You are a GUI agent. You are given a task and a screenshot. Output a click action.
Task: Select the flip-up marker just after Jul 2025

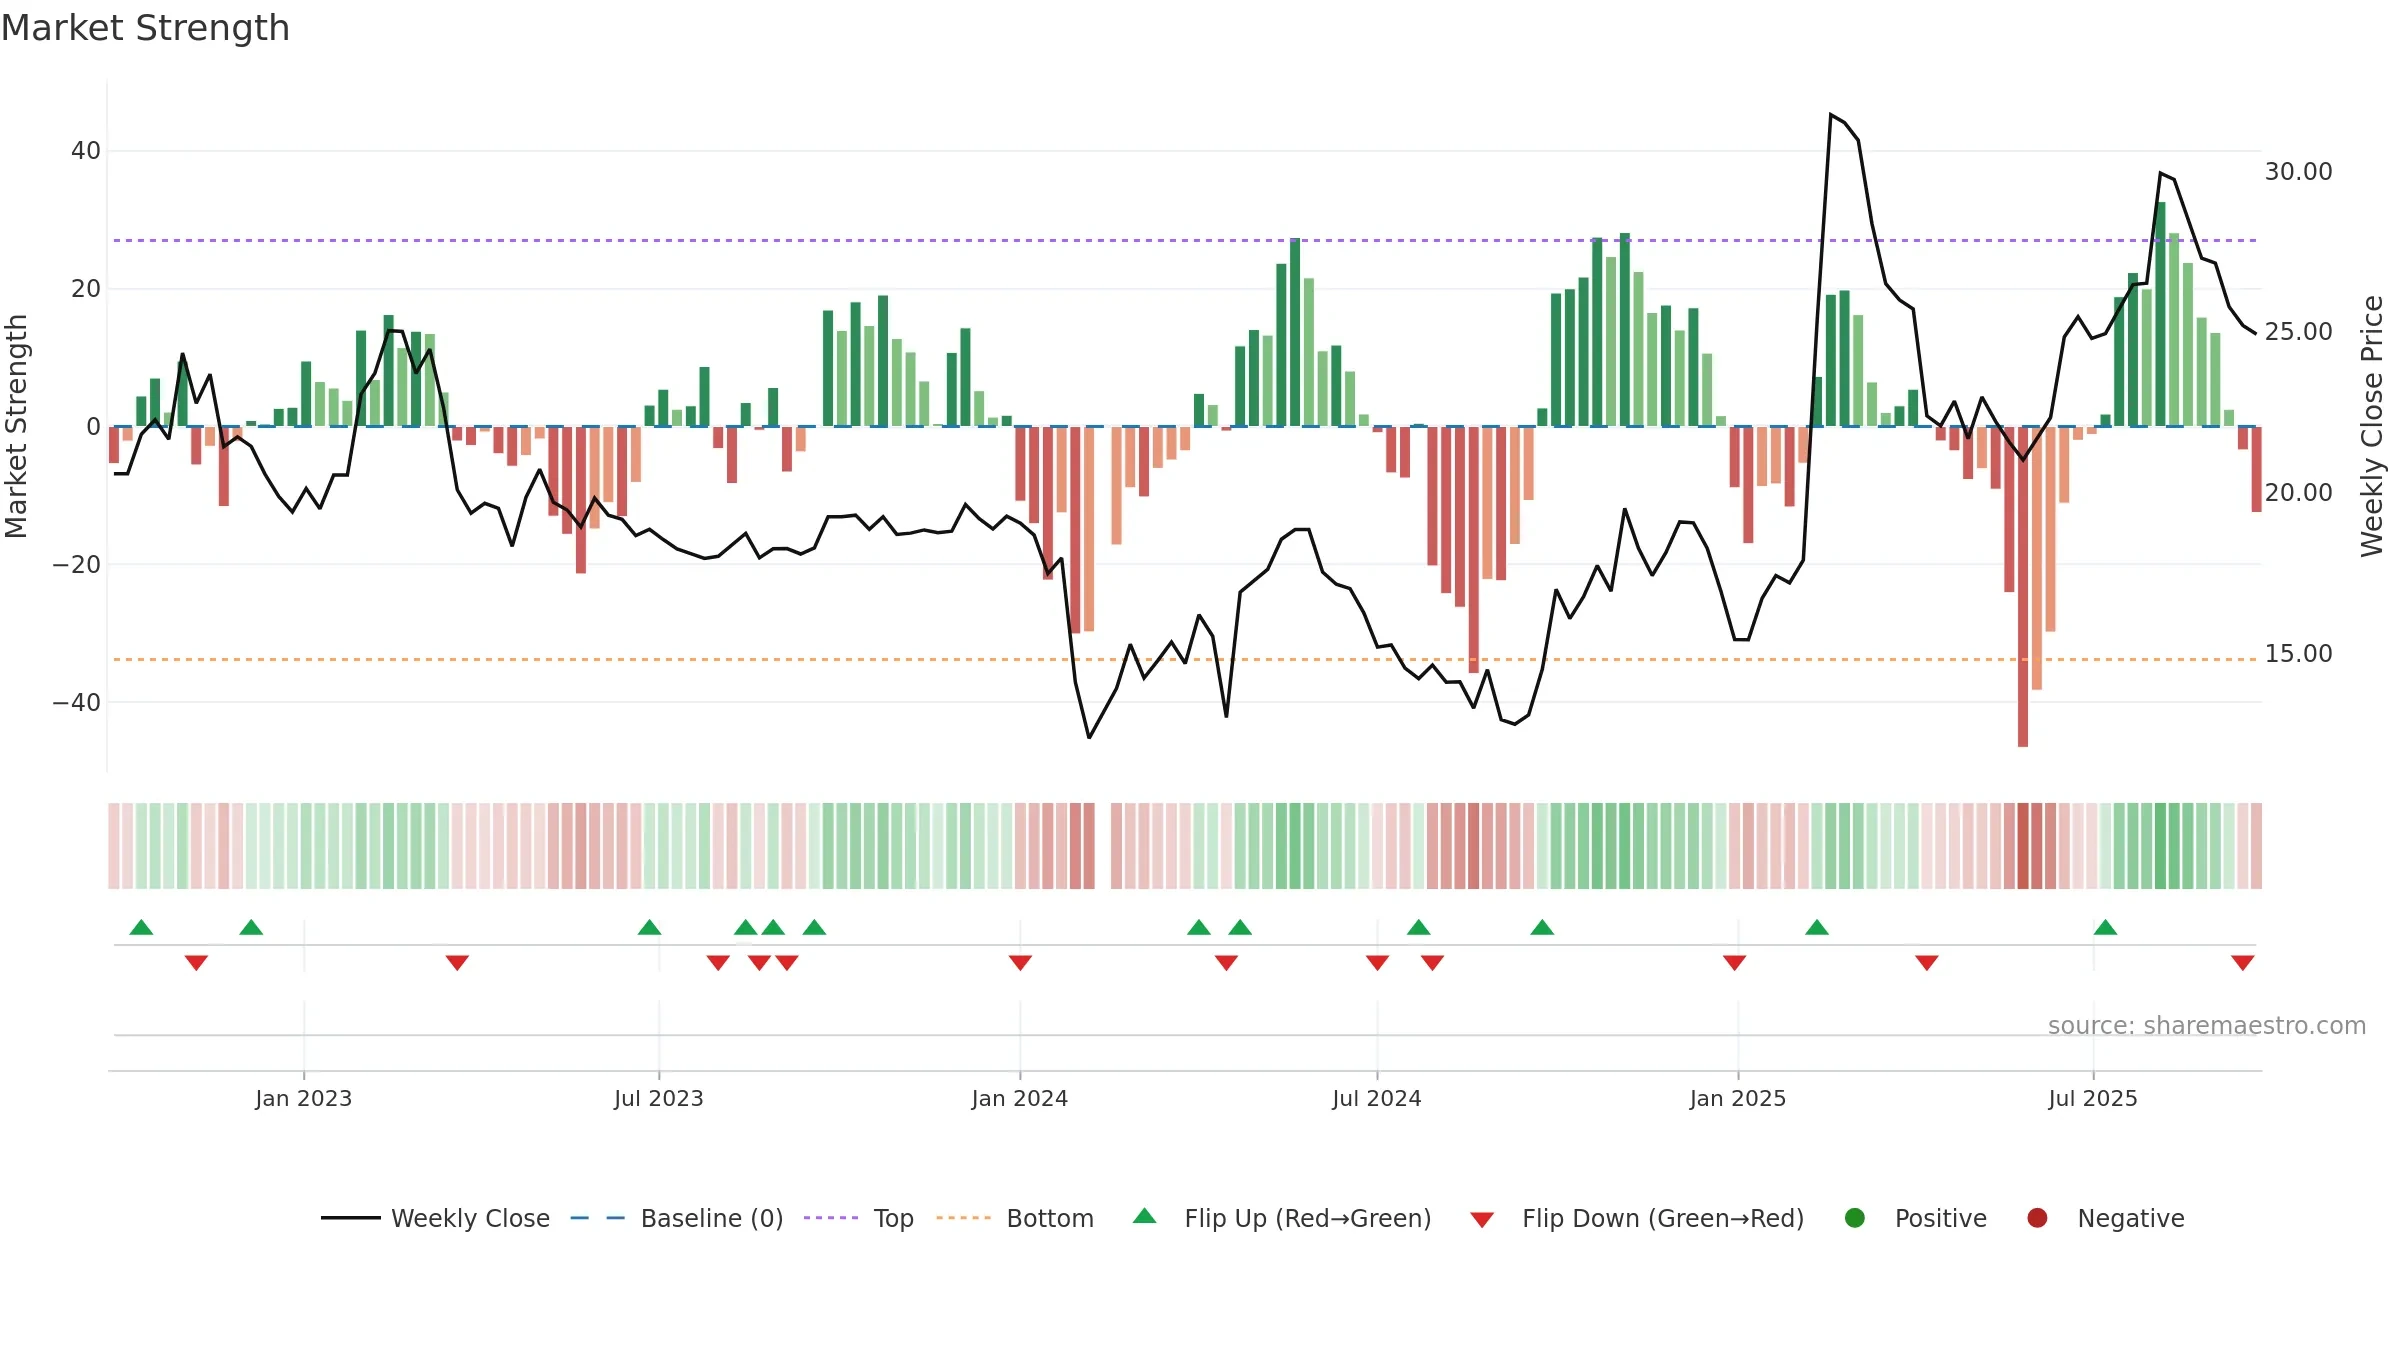tap(2105, 927)
